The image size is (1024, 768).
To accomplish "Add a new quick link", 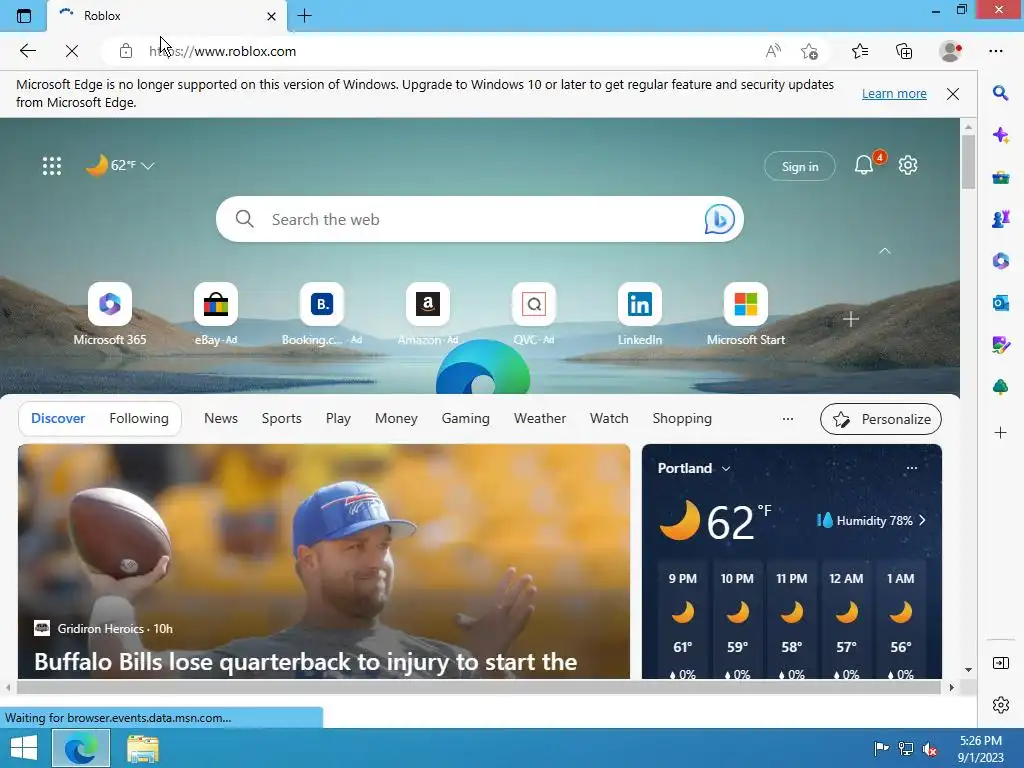I will tap(850, 319).
